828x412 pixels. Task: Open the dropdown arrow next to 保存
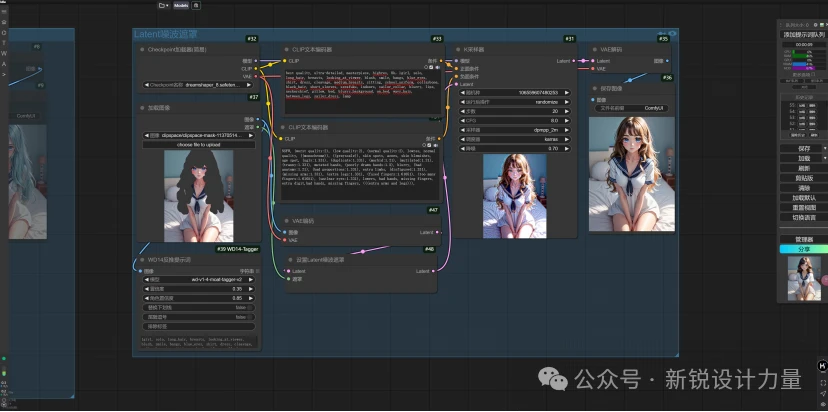point(825,148)
